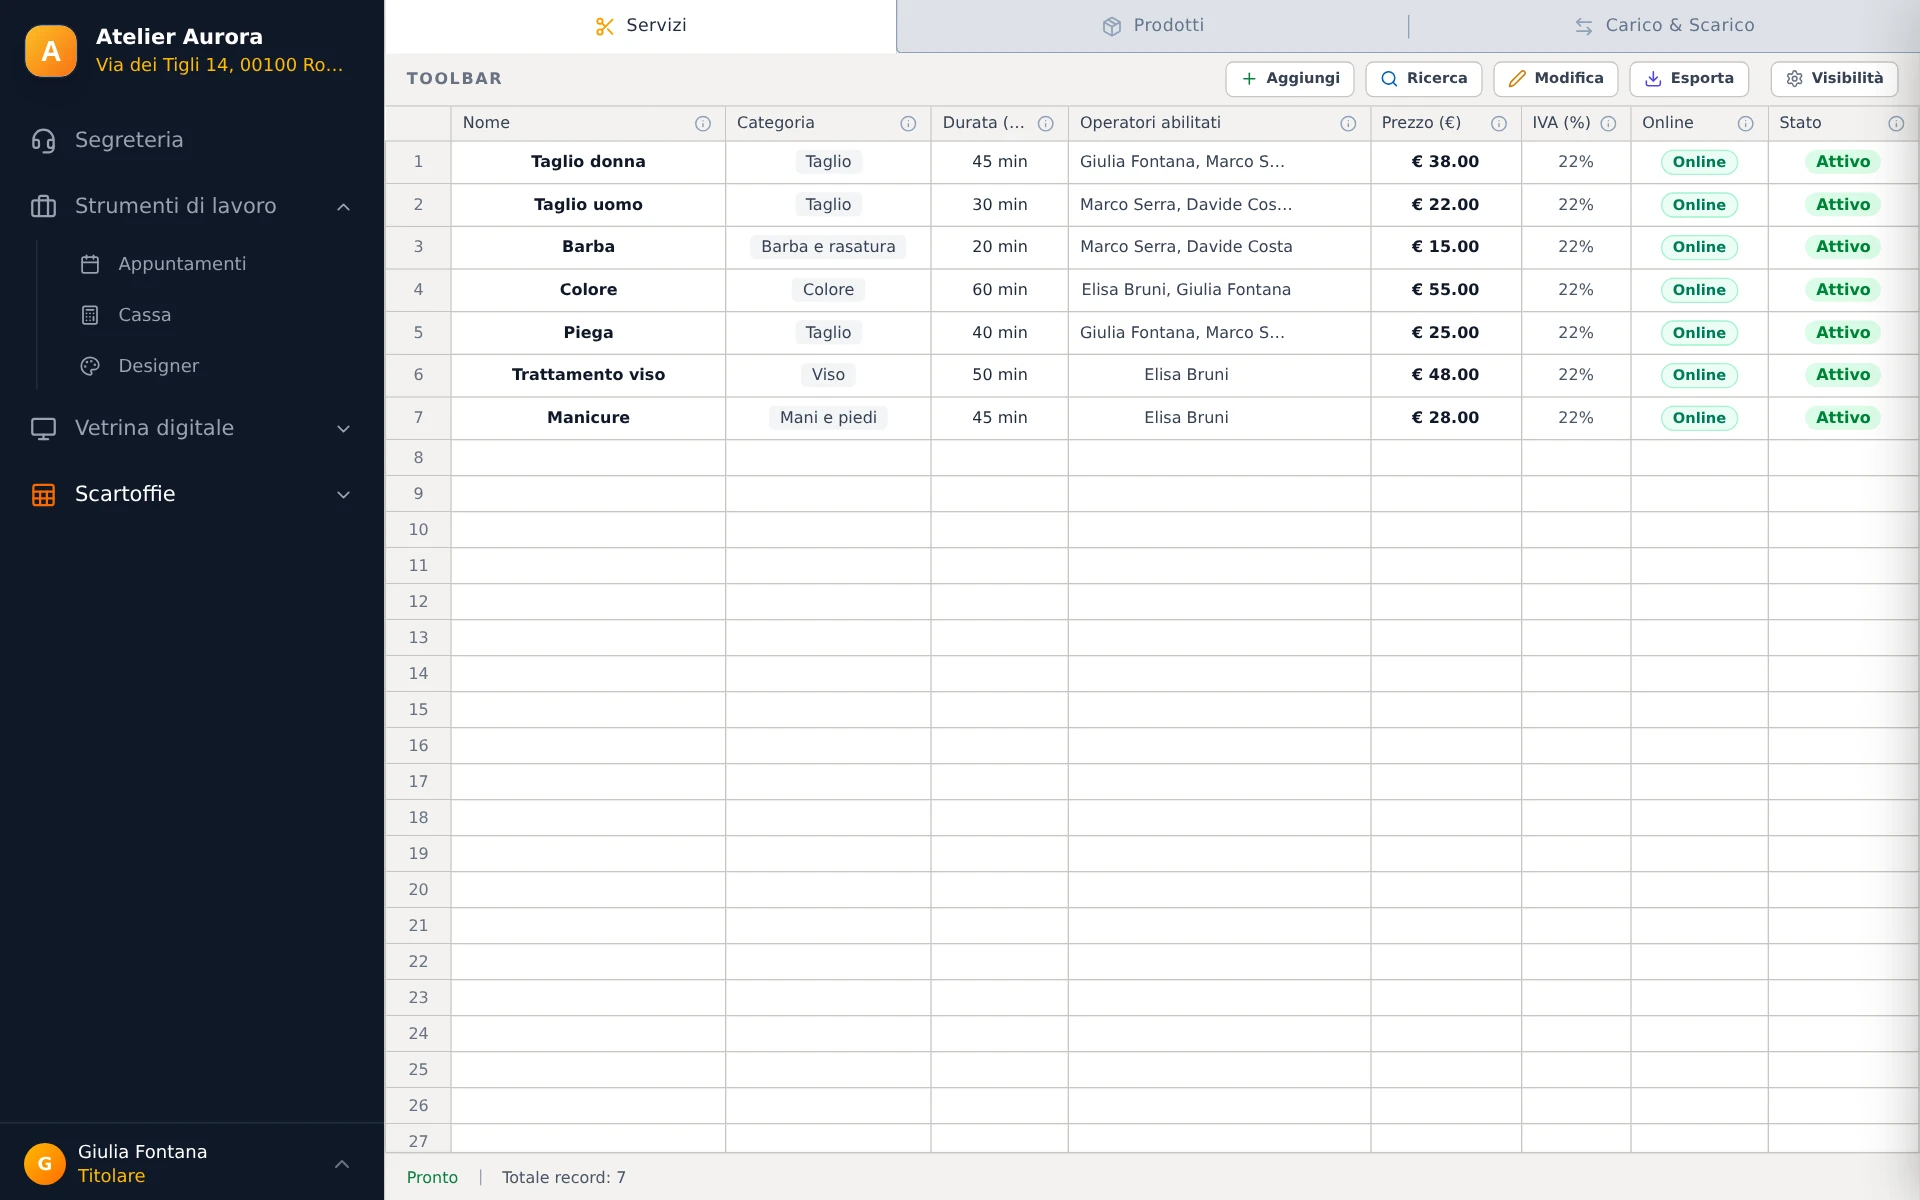Click the Designer palette icon
Screen dimensions: 1920x1200
[90, 366]
